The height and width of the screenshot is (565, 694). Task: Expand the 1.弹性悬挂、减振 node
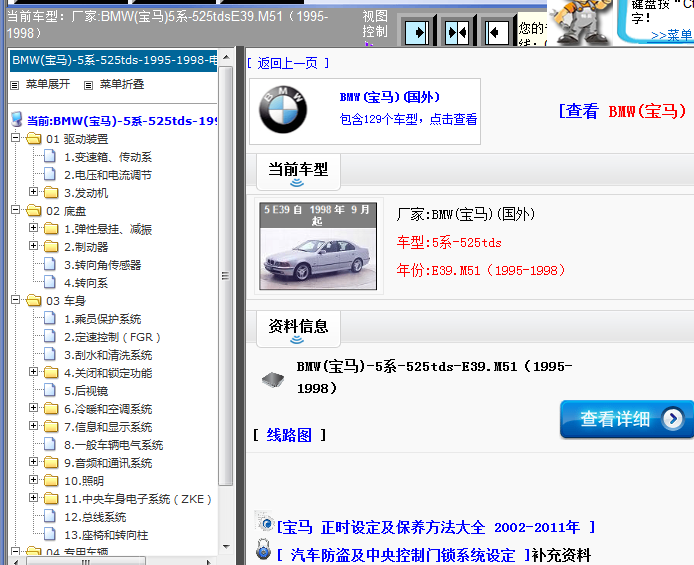pyautogui.click(x=34, y=228)
